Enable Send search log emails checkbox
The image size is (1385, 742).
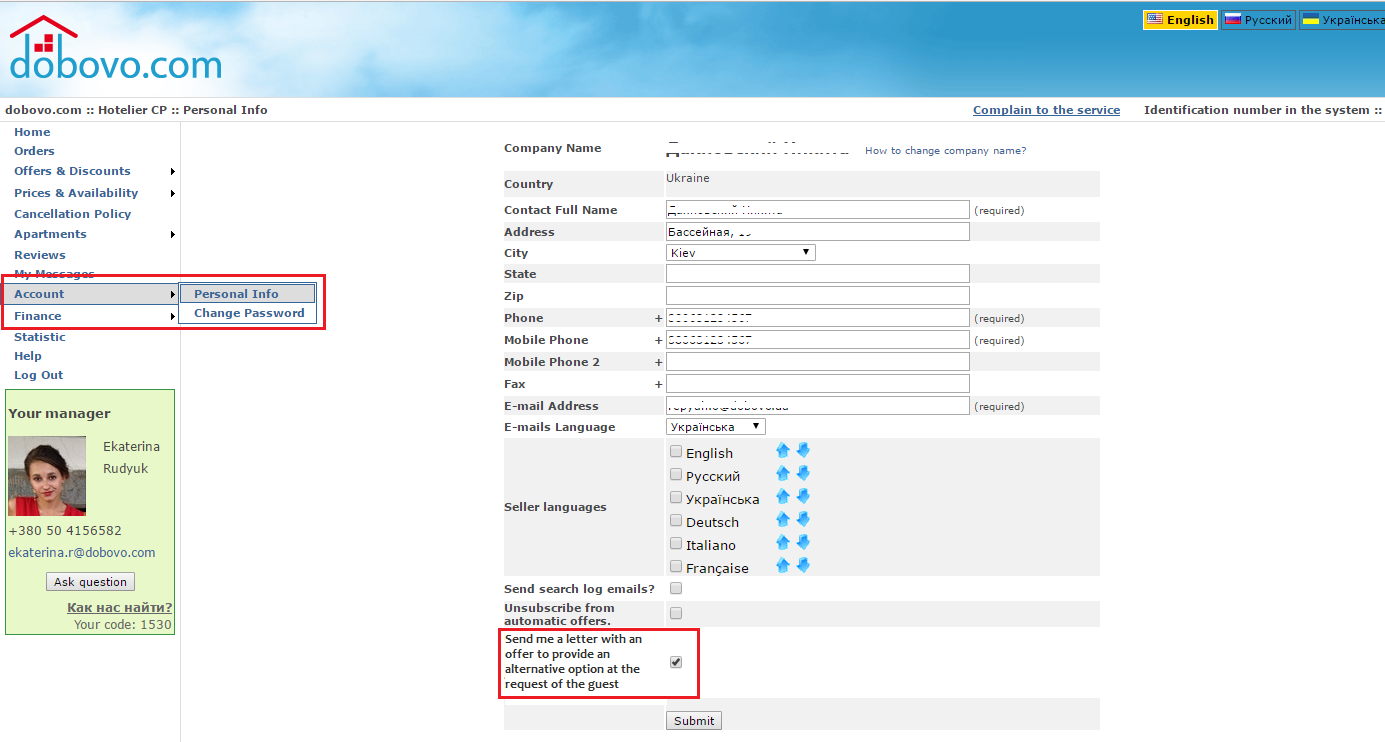[x=676, y=589]
